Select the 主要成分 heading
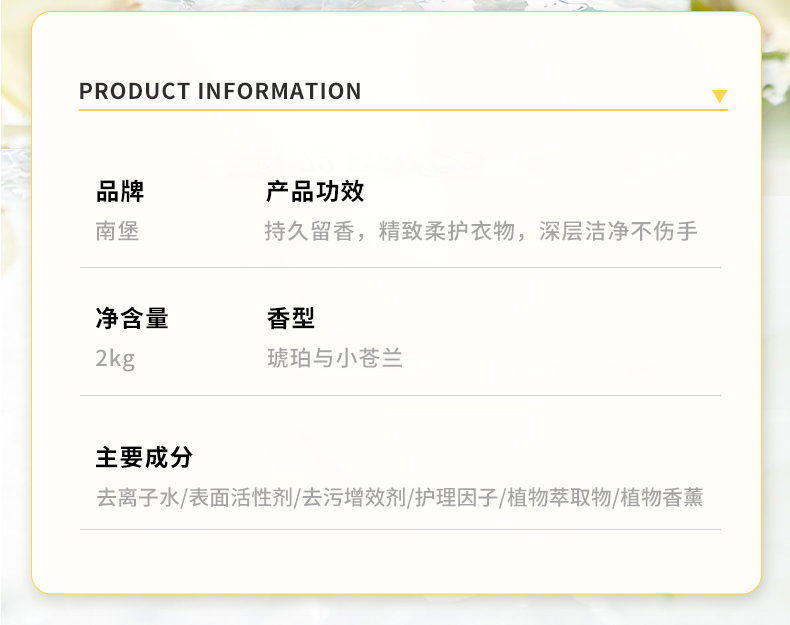The image size is (790, 625). point(144,457)
